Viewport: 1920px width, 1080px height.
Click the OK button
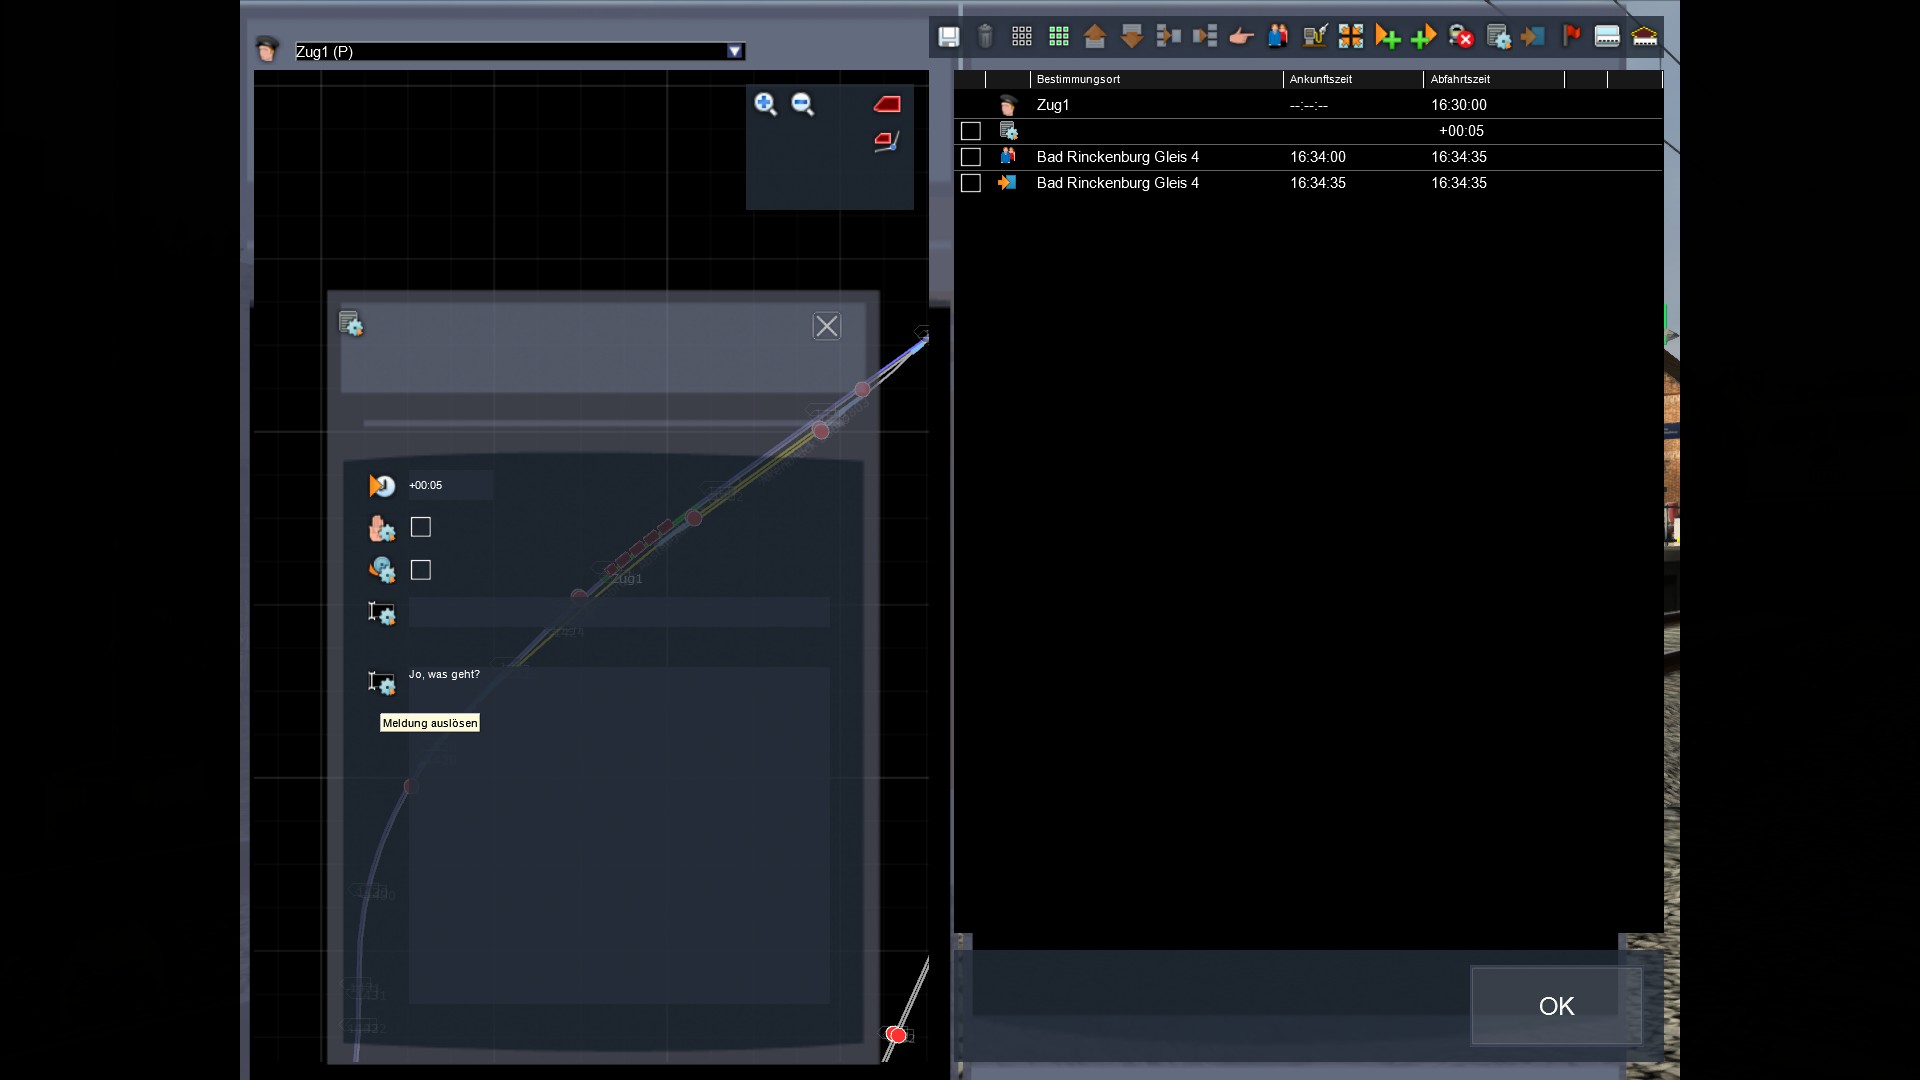[x=1556, y=1006]
